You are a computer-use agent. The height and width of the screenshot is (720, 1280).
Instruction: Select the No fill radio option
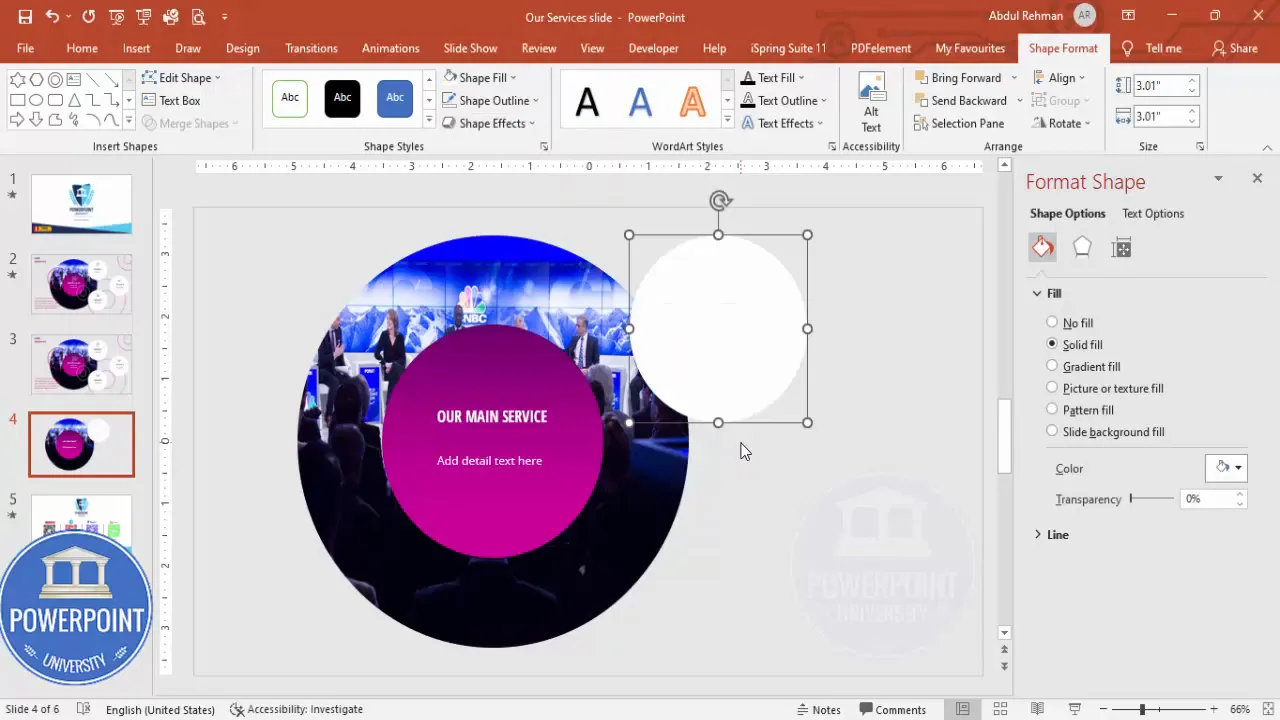[x=1052, y=322]
